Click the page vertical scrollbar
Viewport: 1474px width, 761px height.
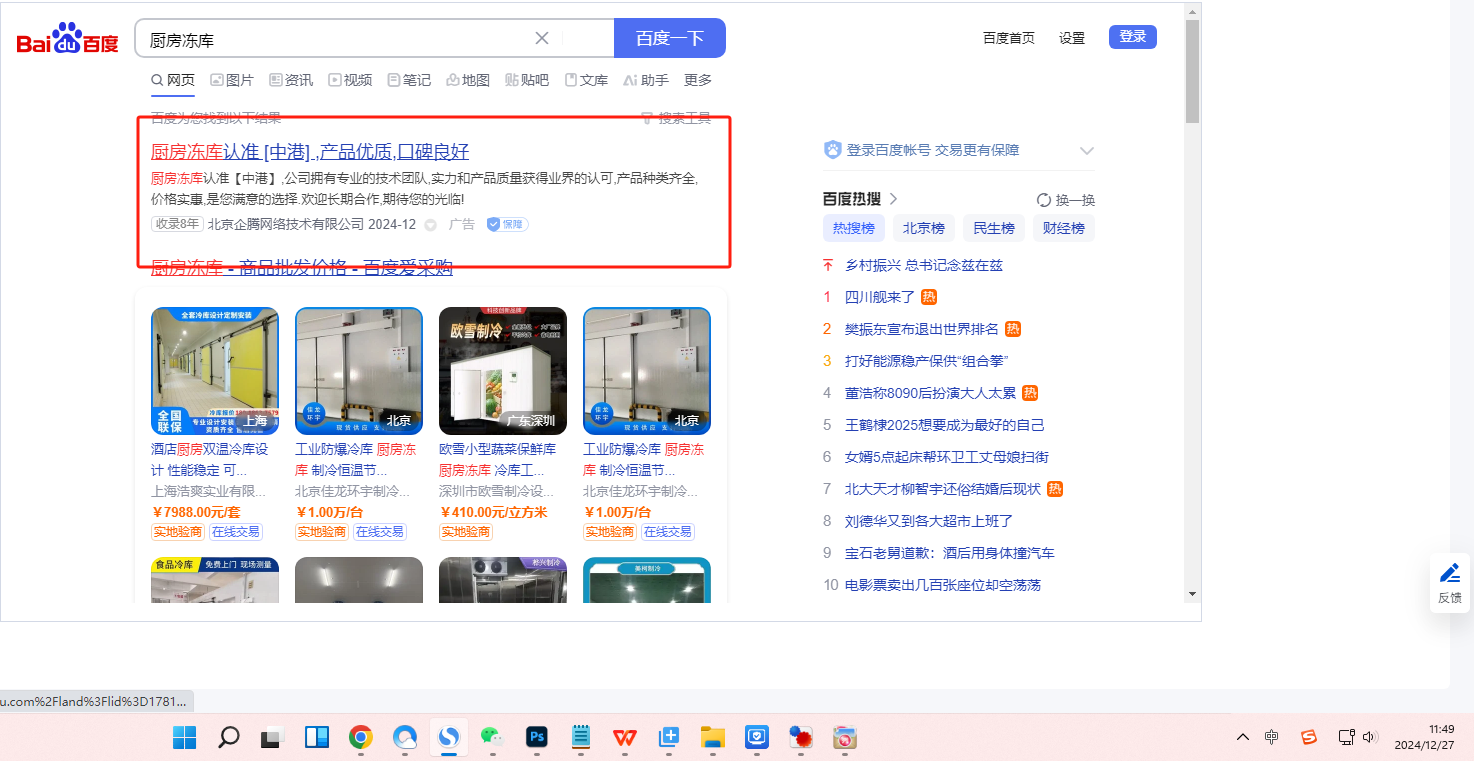click(x=1192, y=300)
